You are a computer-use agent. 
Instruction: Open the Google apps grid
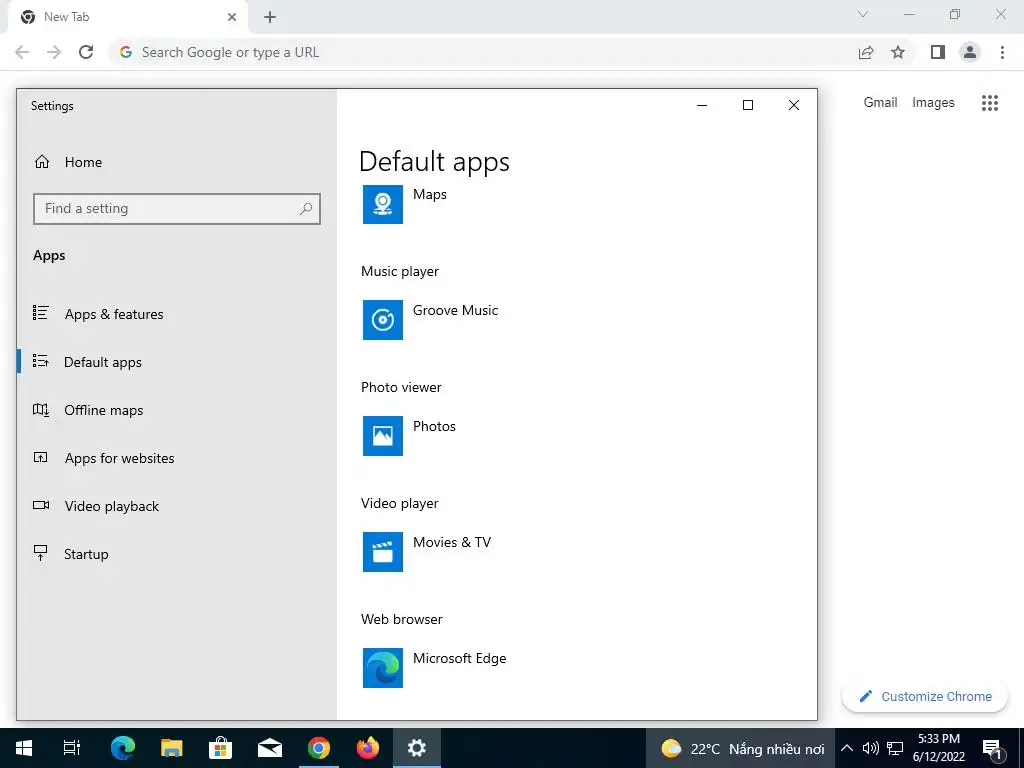990,103
